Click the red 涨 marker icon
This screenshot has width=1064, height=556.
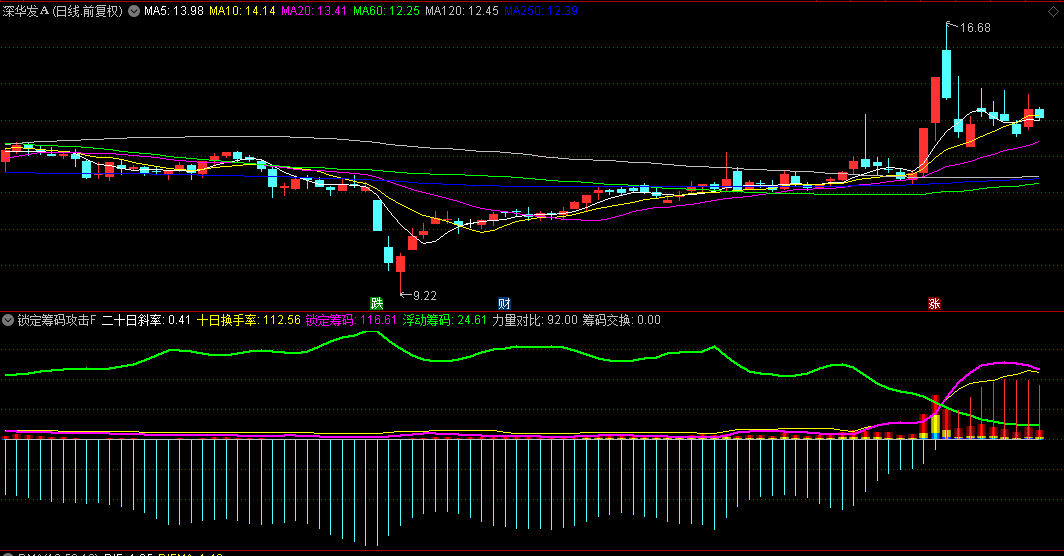pos(934,303)
